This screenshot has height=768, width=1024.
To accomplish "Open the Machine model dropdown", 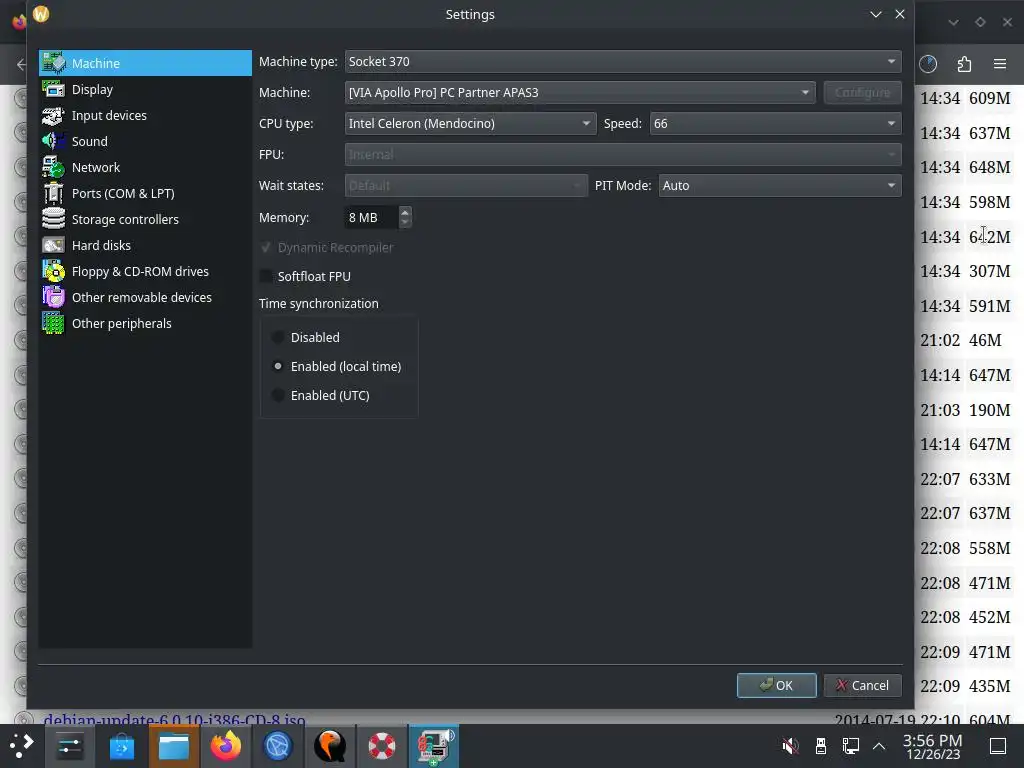I will (580, 93).
